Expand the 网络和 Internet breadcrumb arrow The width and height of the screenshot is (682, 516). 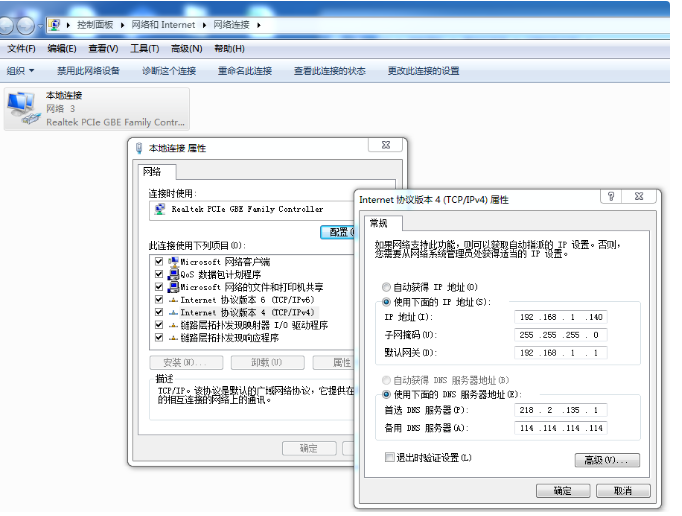(x=204, y=24)
